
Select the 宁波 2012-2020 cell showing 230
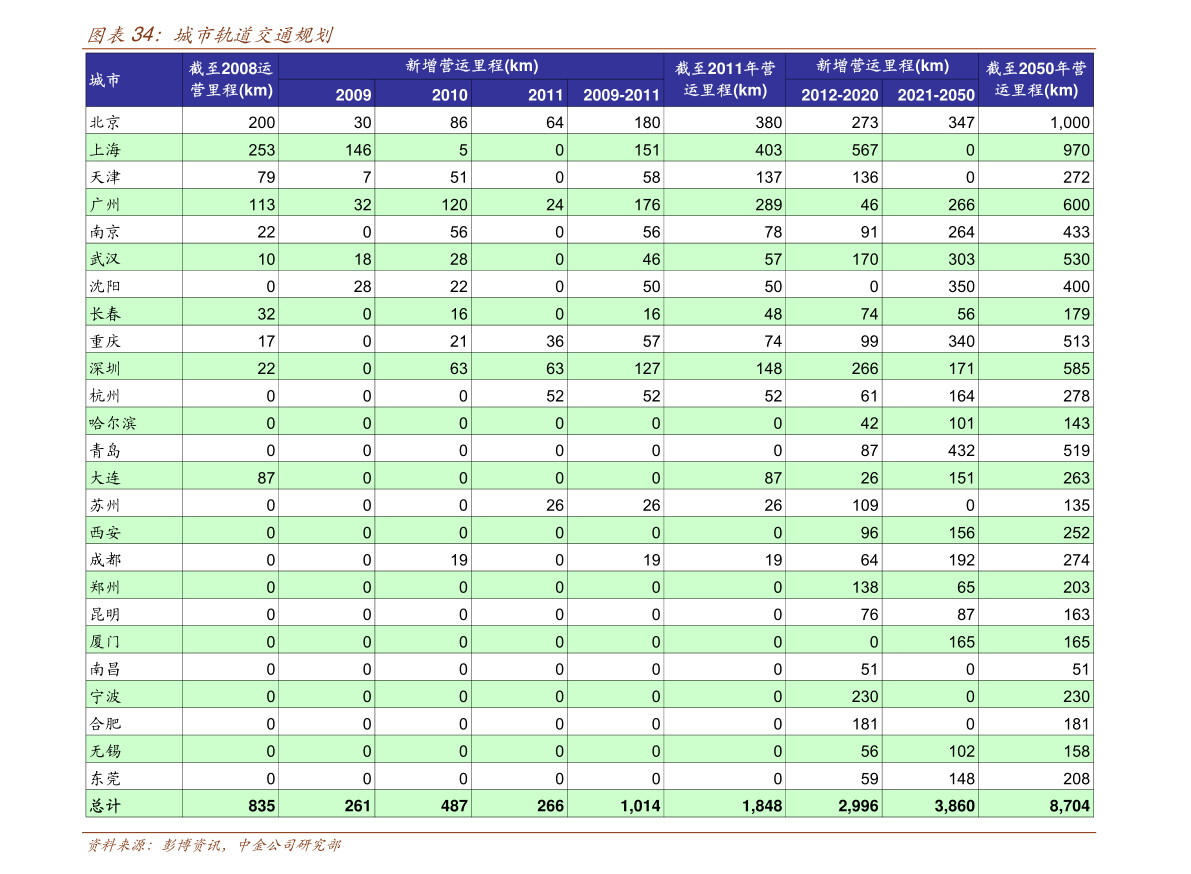pos(864,696)
